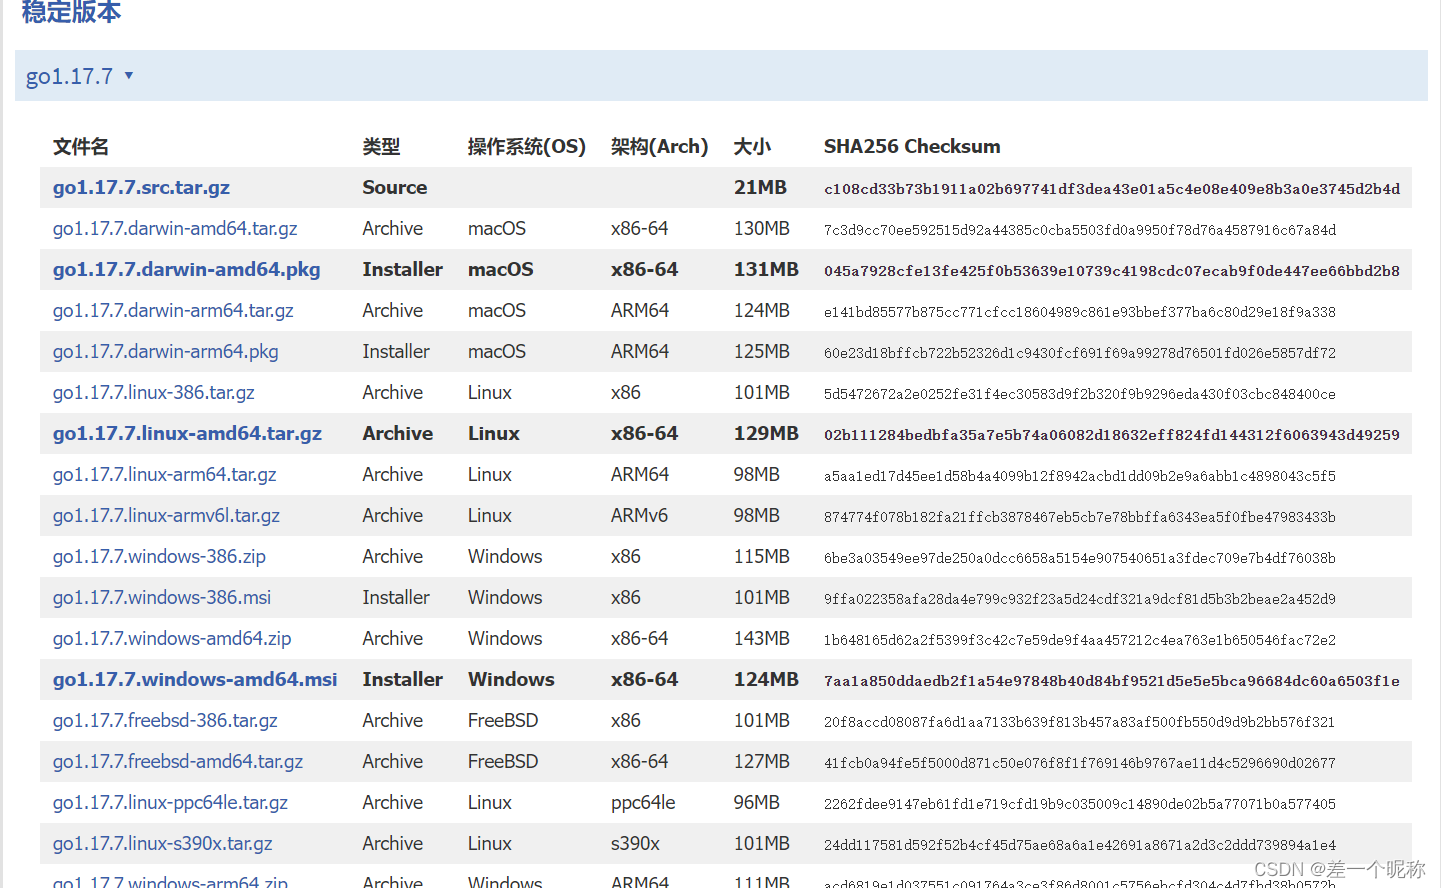Image resolution: width=1441 pixels, height=888 pixels.
Task: Select checksum starting with 41fcb0a94fe5
Action: click(x=1080, y=763)
